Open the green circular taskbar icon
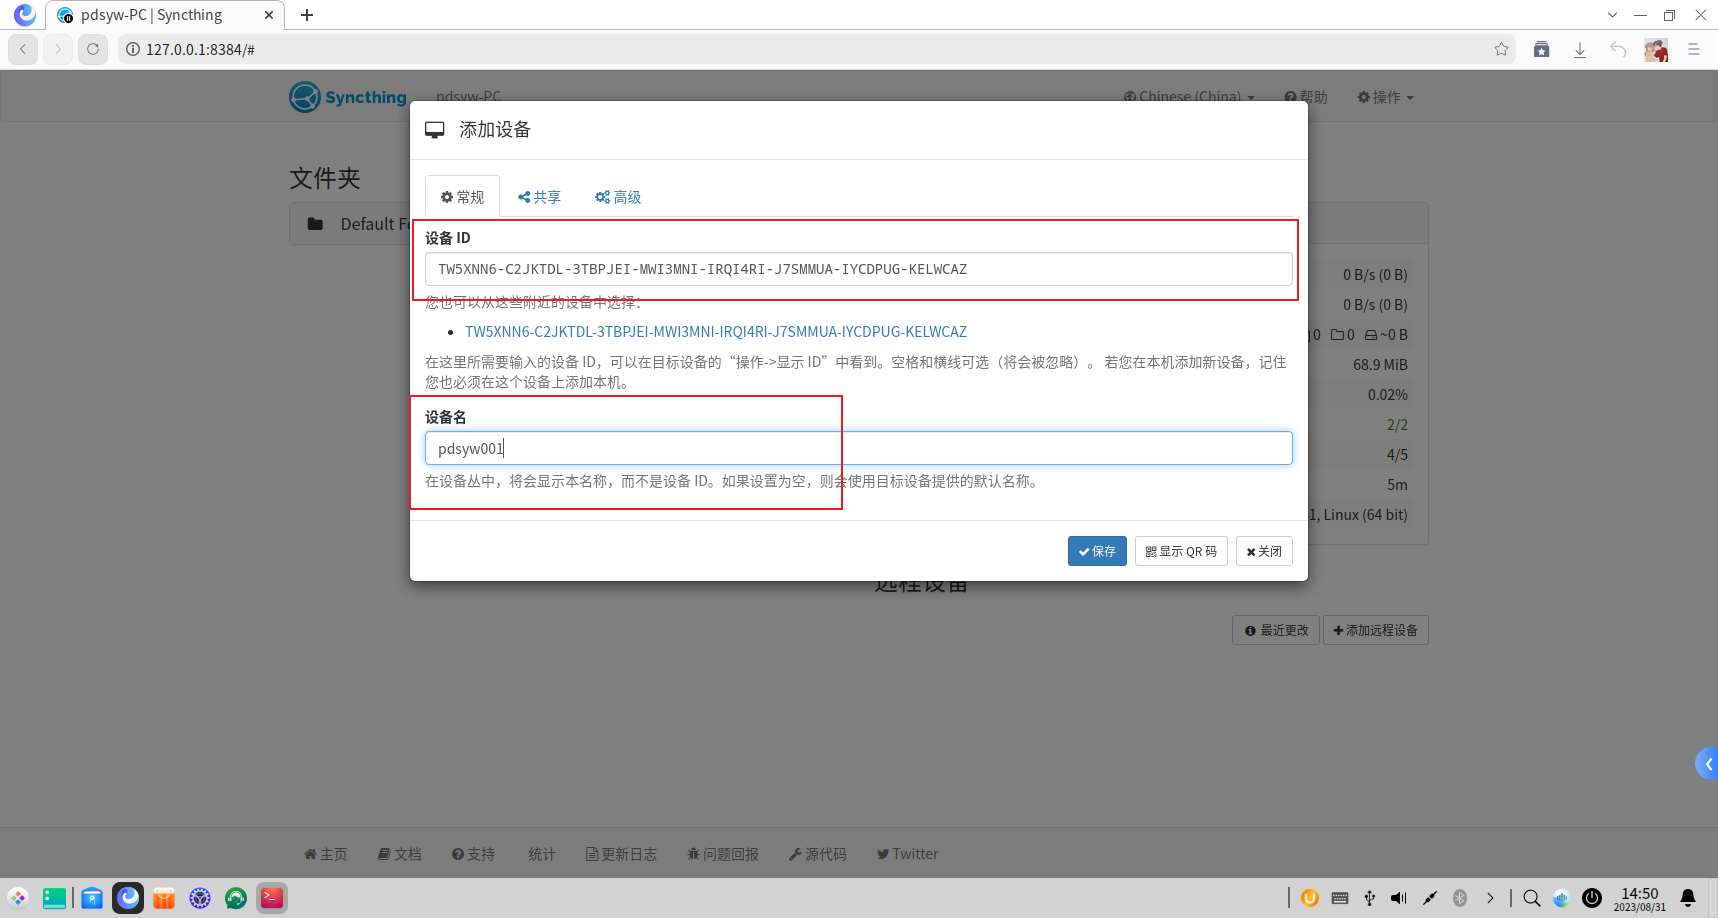This screenshot has width=1718, height=918. (x=236, y=898)
